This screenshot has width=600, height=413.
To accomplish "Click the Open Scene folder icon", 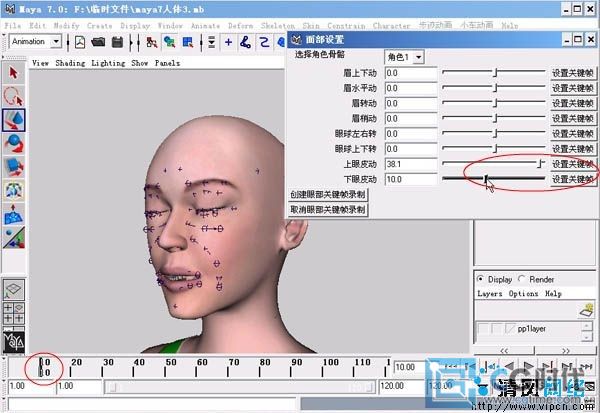I will coord(98,42).
